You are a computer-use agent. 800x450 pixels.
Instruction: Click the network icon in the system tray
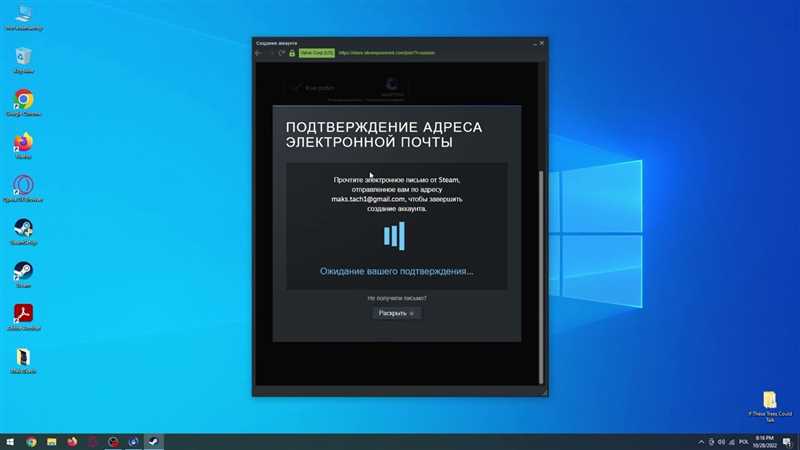click(732, 442)
